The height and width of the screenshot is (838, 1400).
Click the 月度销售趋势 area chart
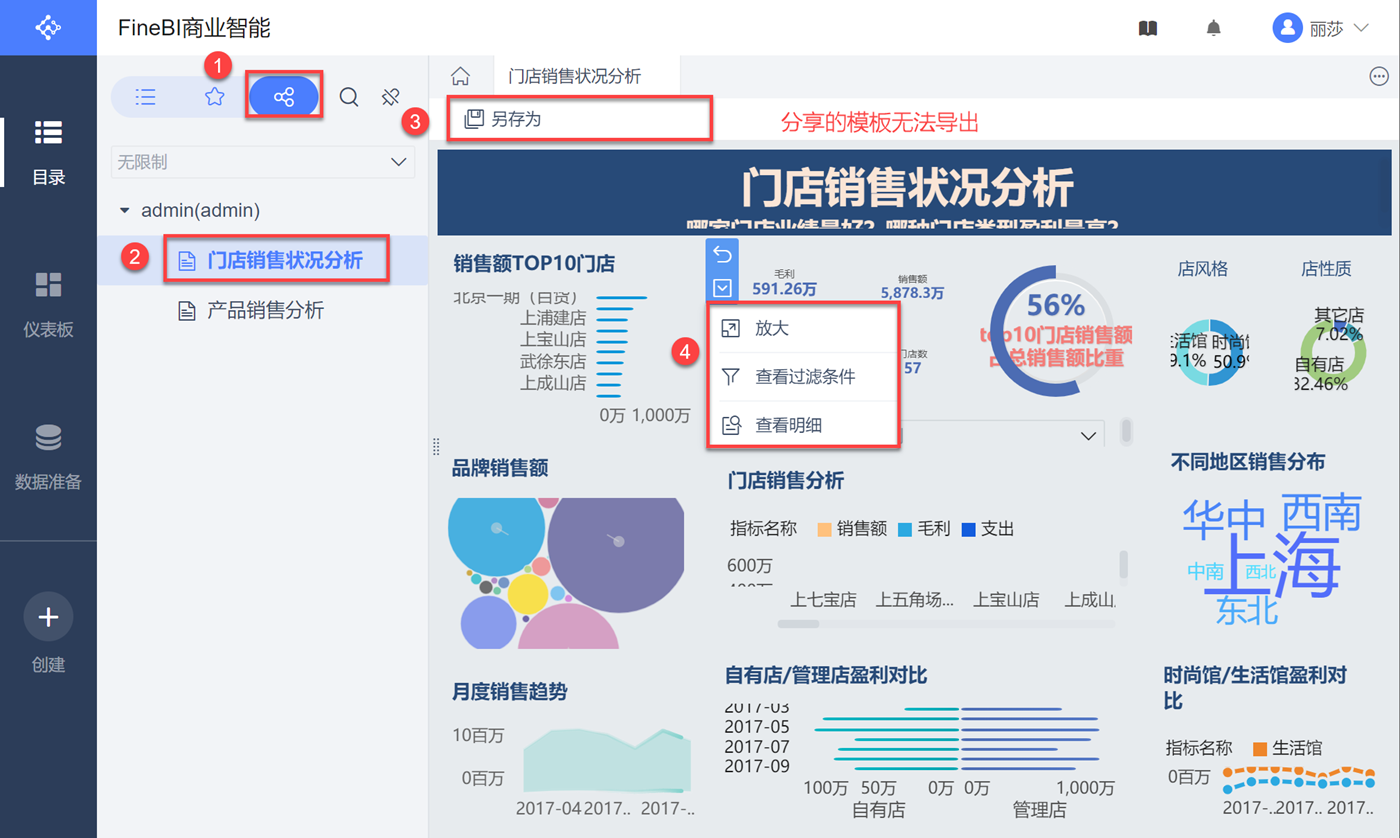click(x=607, y=762)
